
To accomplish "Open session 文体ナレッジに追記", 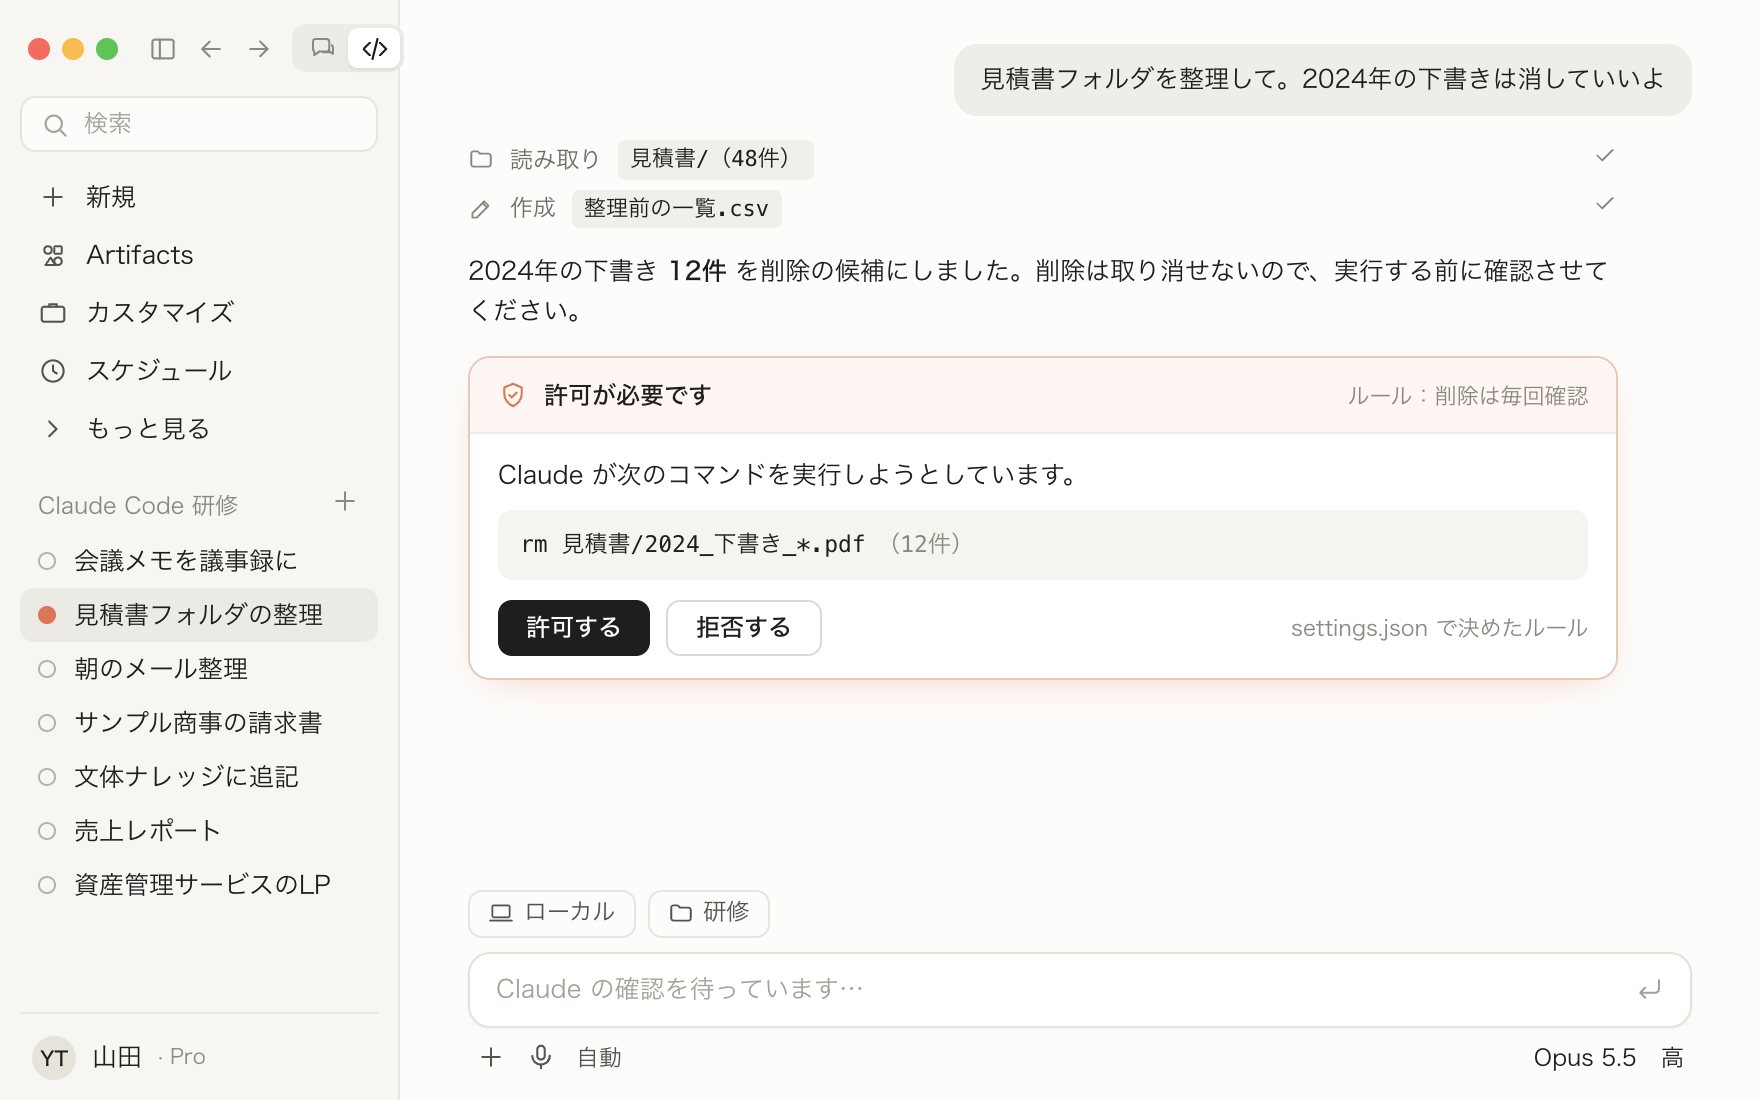I will tap(199, 777).
